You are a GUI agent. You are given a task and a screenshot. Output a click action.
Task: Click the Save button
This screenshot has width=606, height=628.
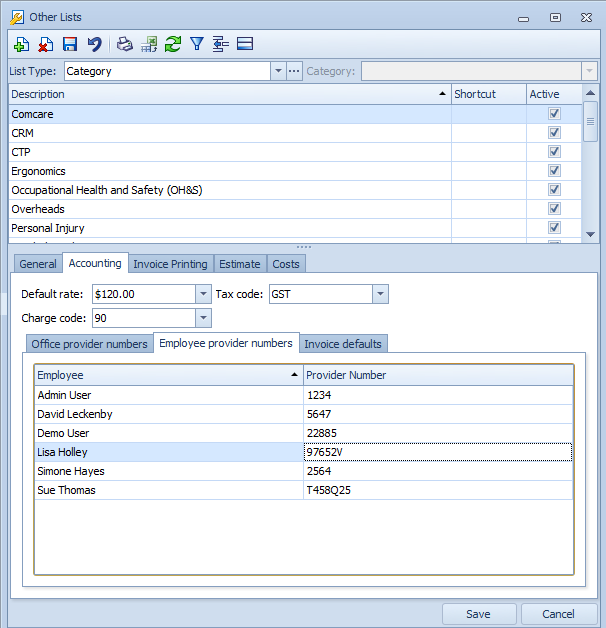pos(479,614)
